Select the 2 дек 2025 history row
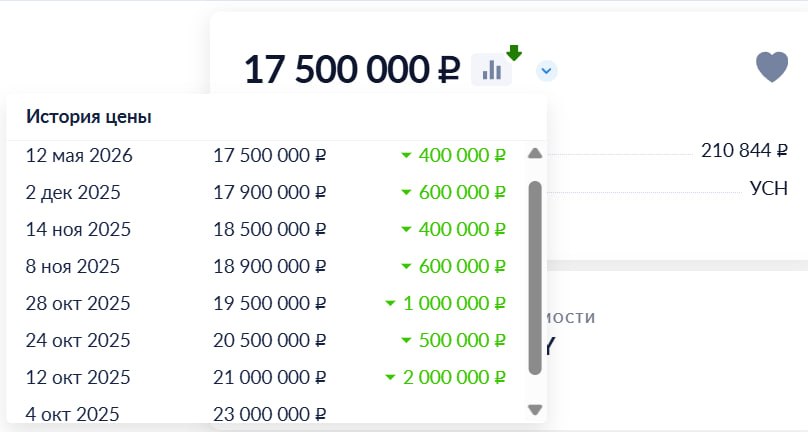808x432 pixels. tap(266, 192)
